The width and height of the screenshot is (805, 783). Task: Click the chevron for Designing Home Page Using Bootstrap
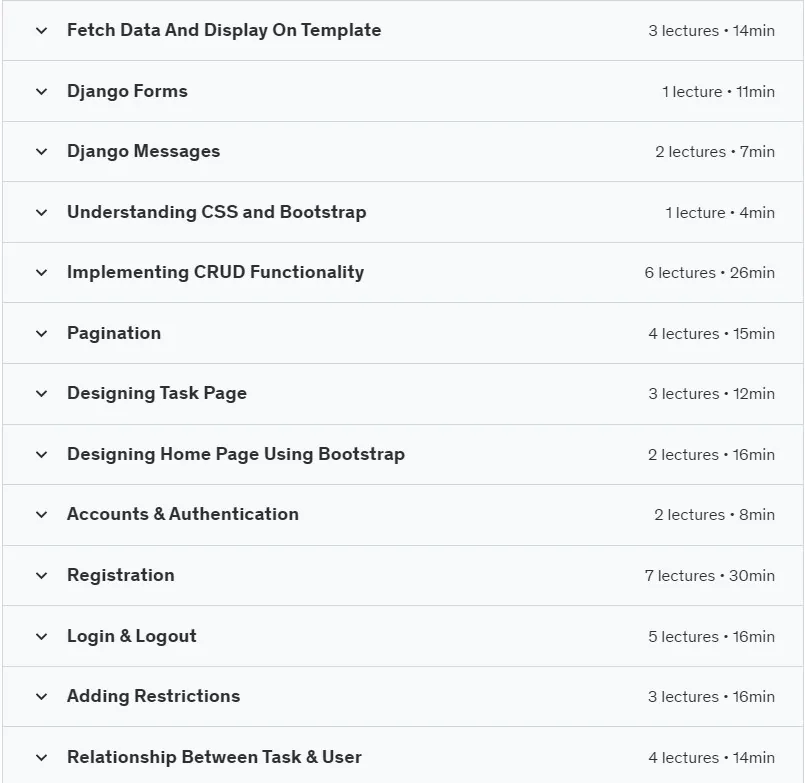[x=42, y=454]
